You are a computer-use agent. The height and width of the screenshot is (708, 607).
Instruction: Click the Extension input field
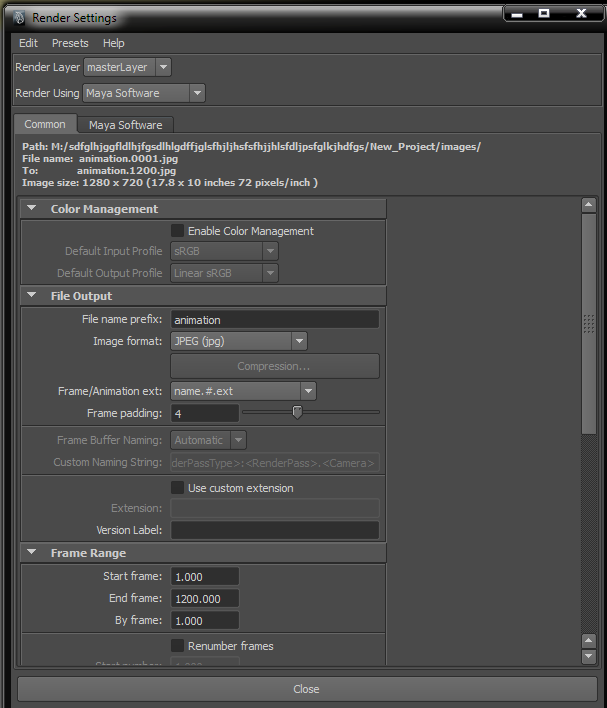275,508
